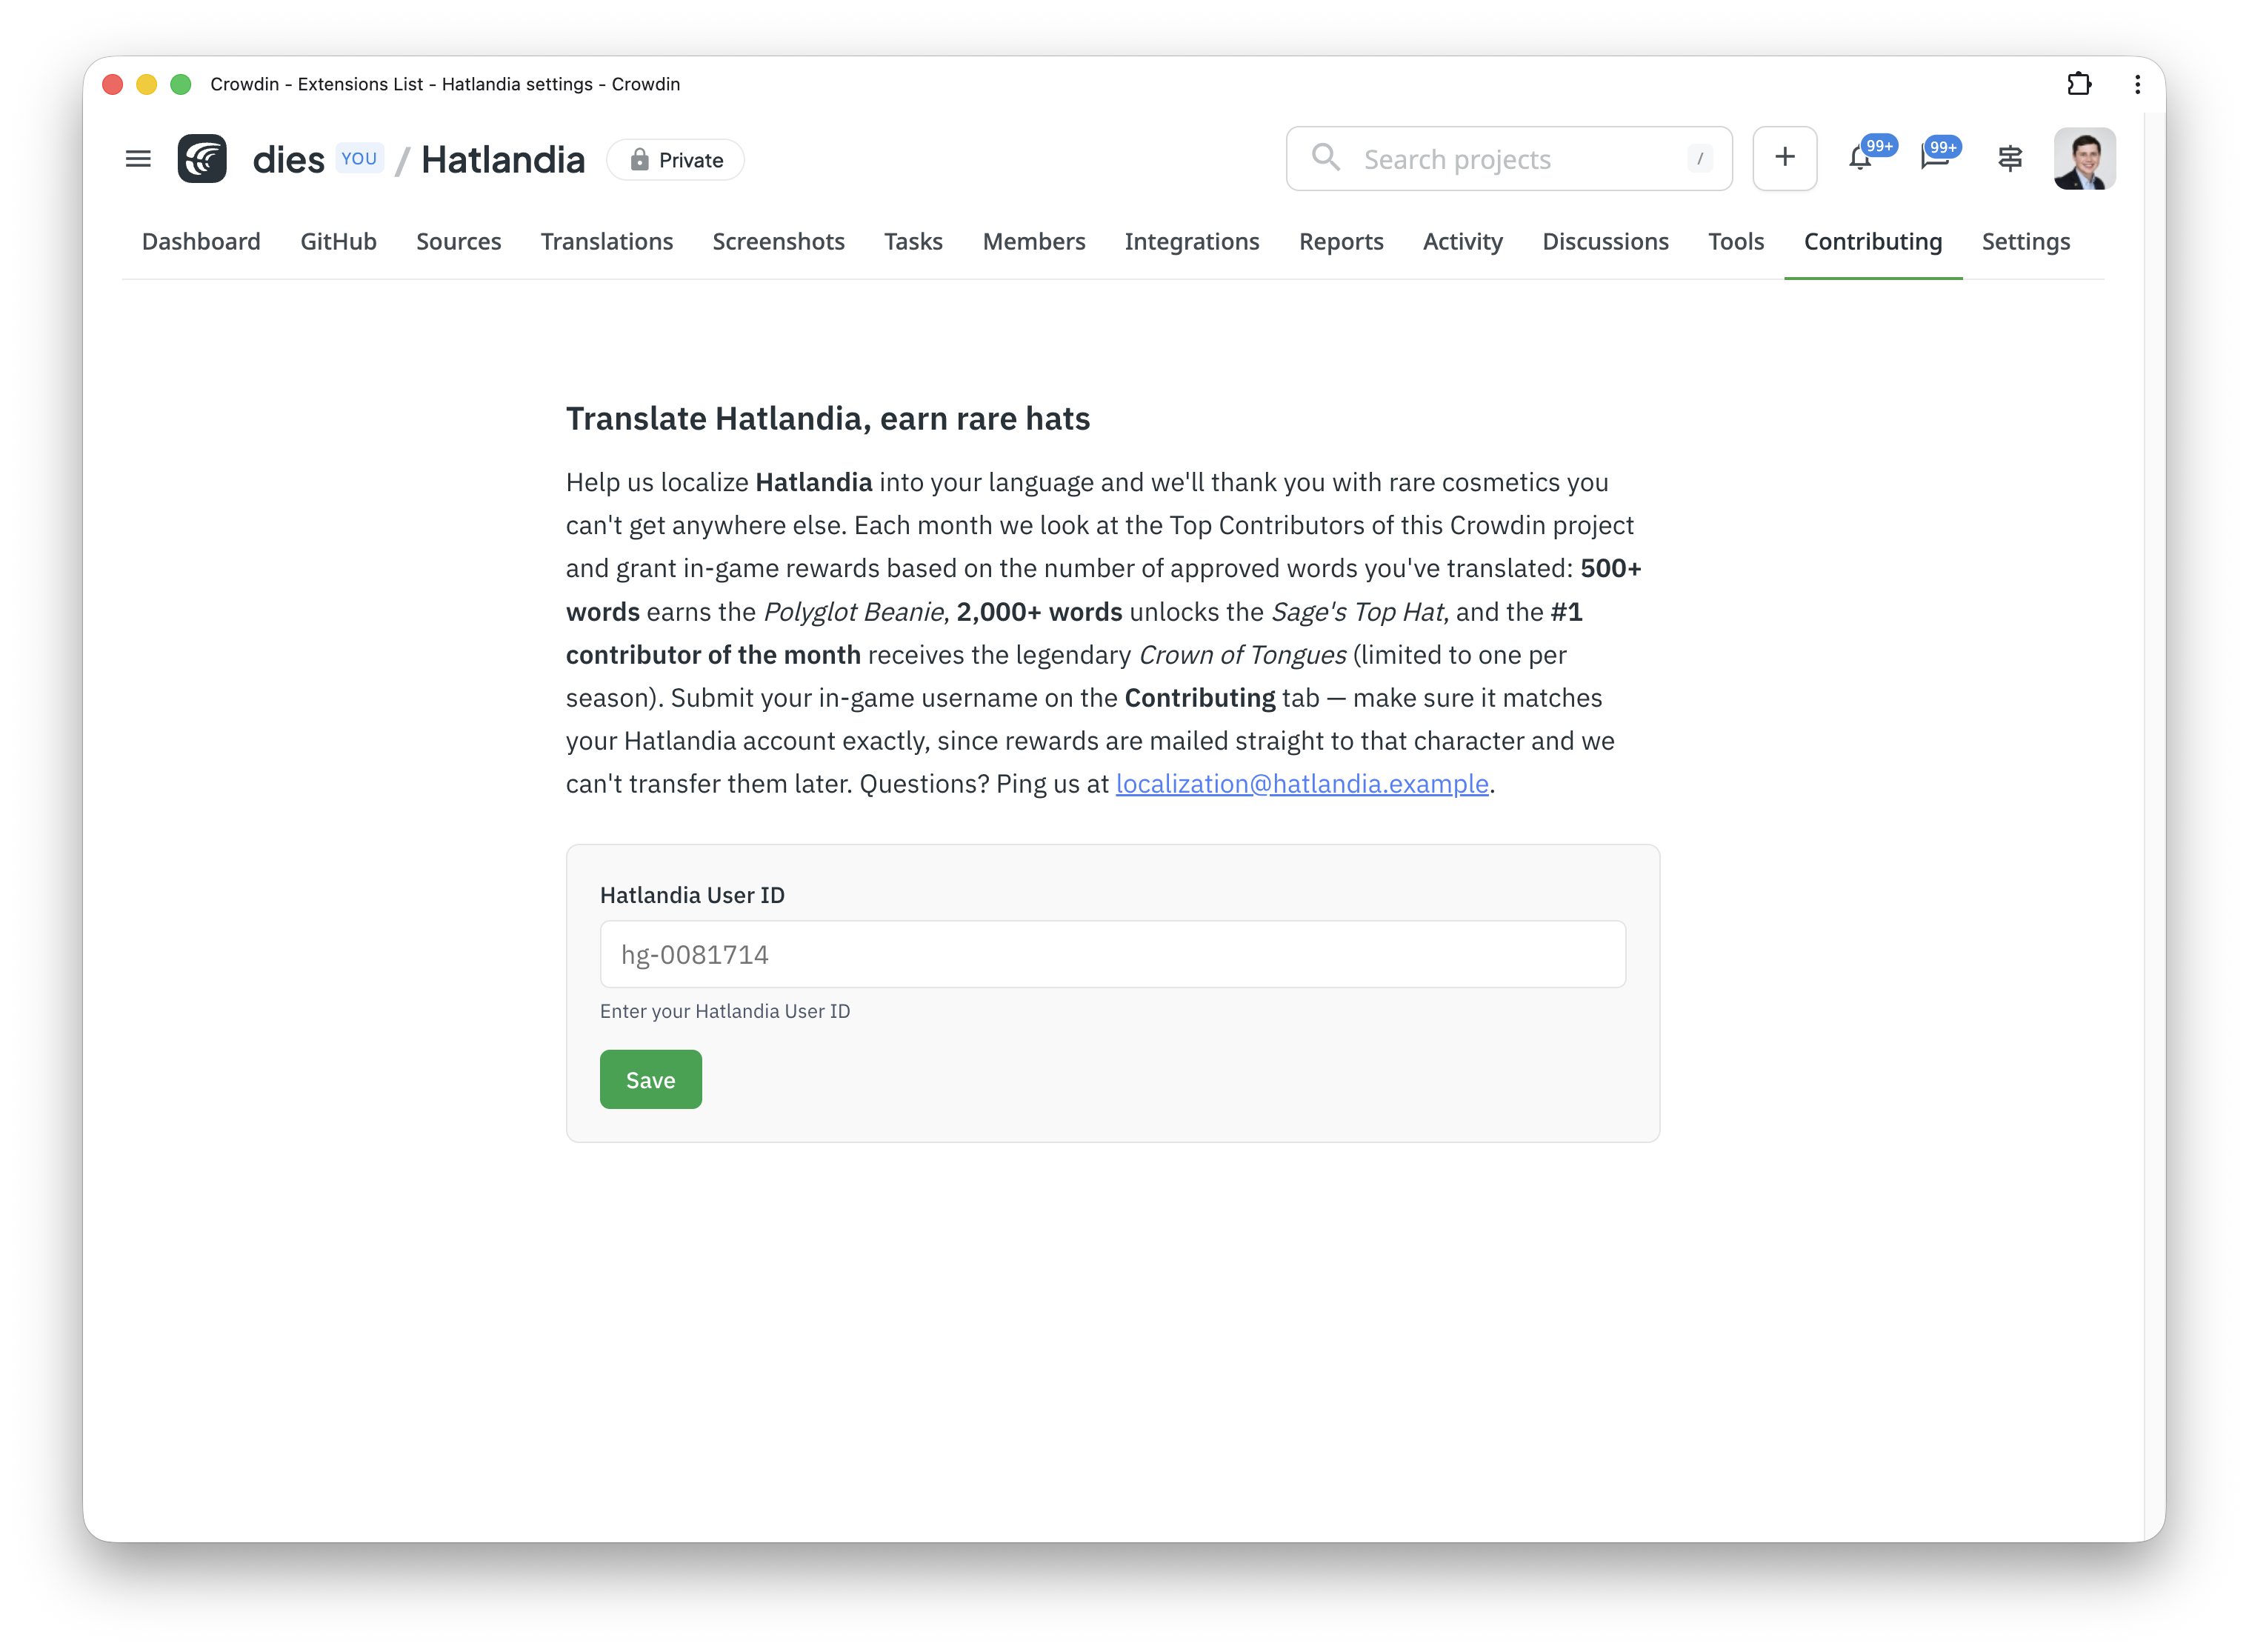This screenshot has width=2249, height=1652.
Task: Click the macOS green fullscreen button
Action: 181,84
